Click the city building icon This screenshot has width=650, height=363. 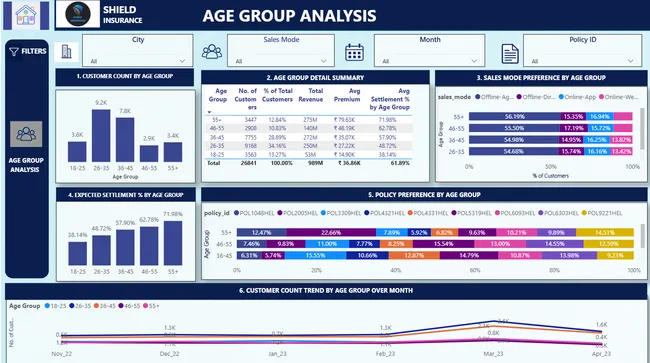click(x=66, y=52)
